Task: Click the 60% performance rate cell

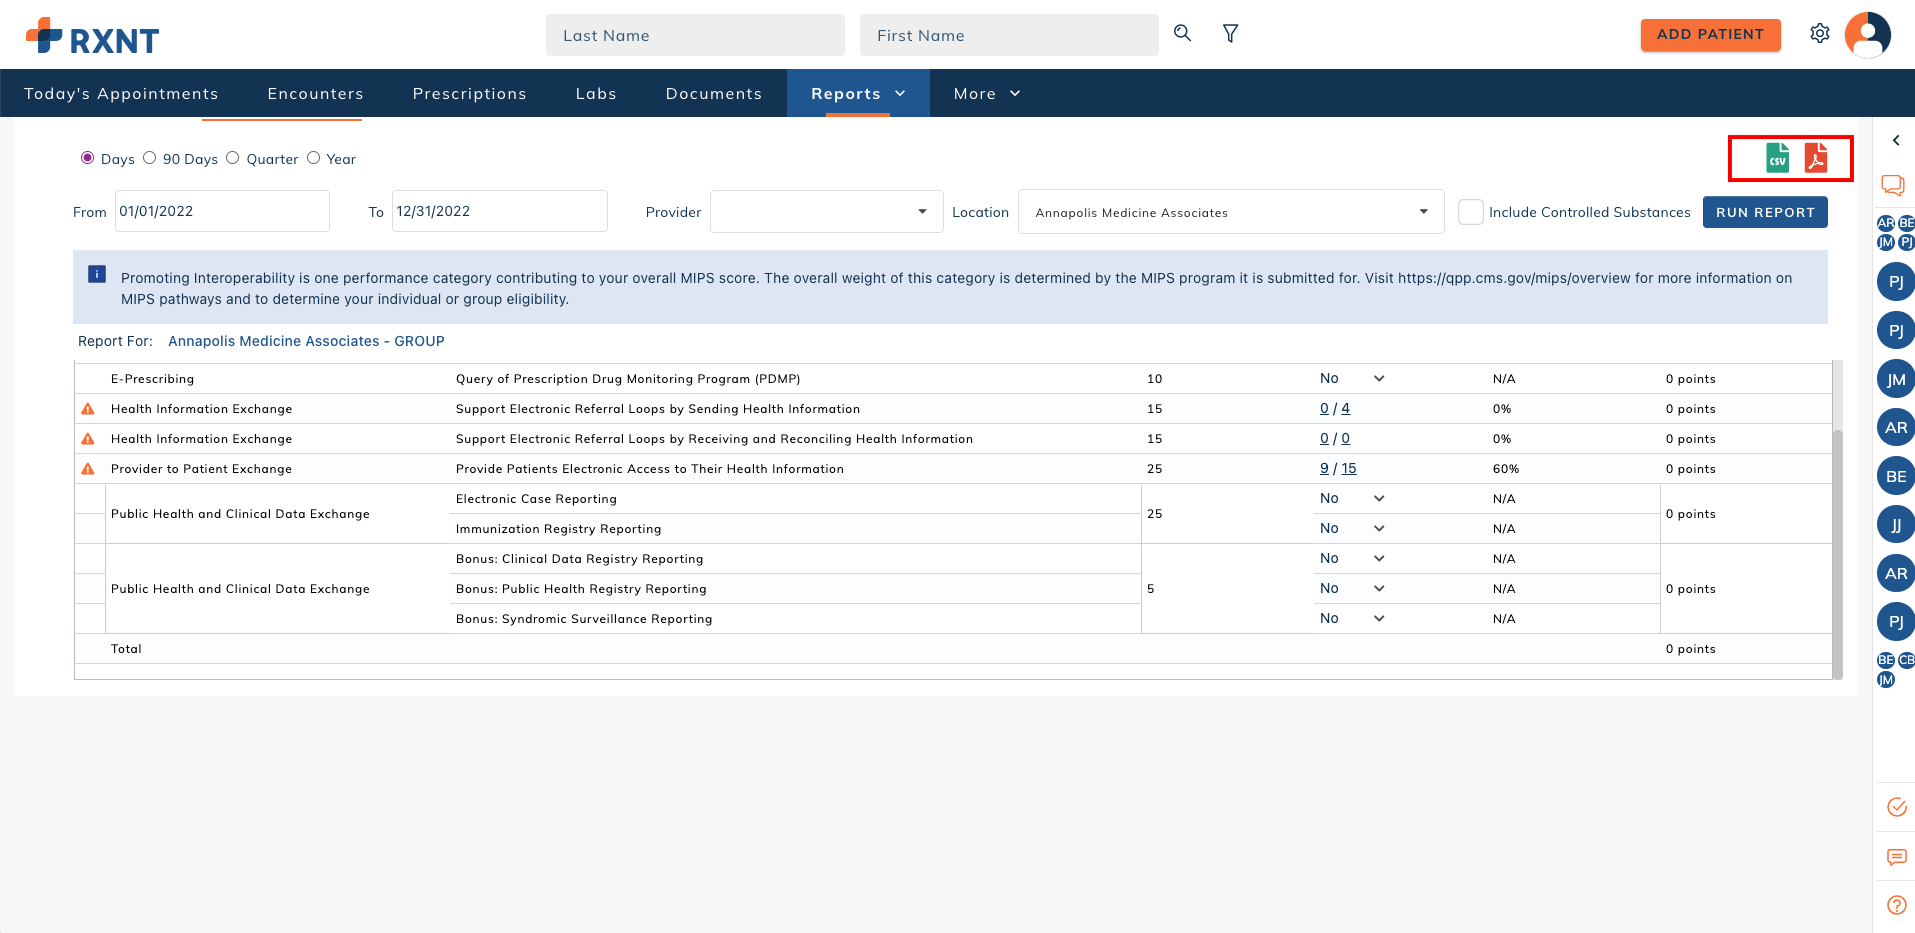Action: [x=1505, y=469]
